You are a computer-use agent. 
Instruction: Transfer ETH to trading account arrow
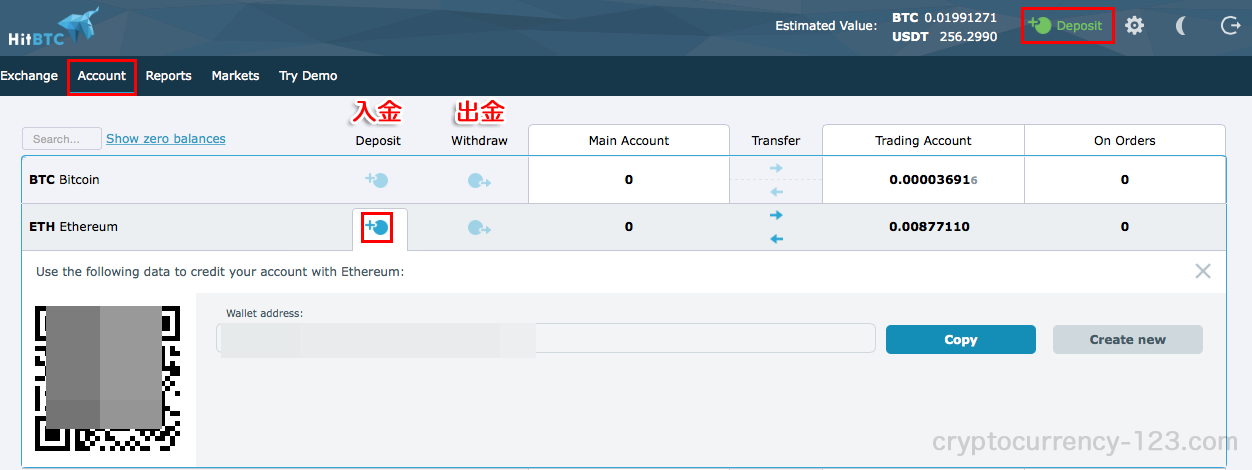[776, 215]
